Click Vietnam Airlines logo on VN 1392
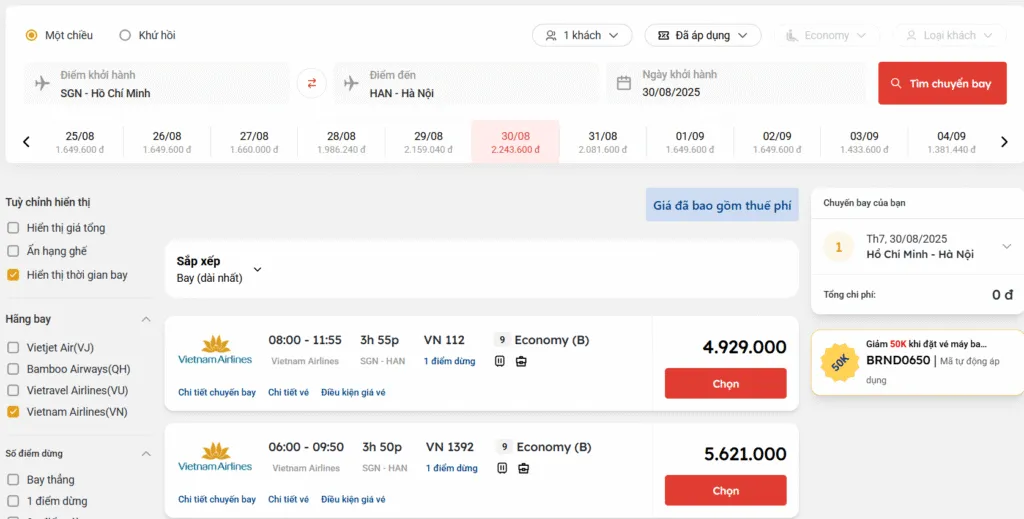The width and height of the screenshot is (1024, 519). [215, 457]
